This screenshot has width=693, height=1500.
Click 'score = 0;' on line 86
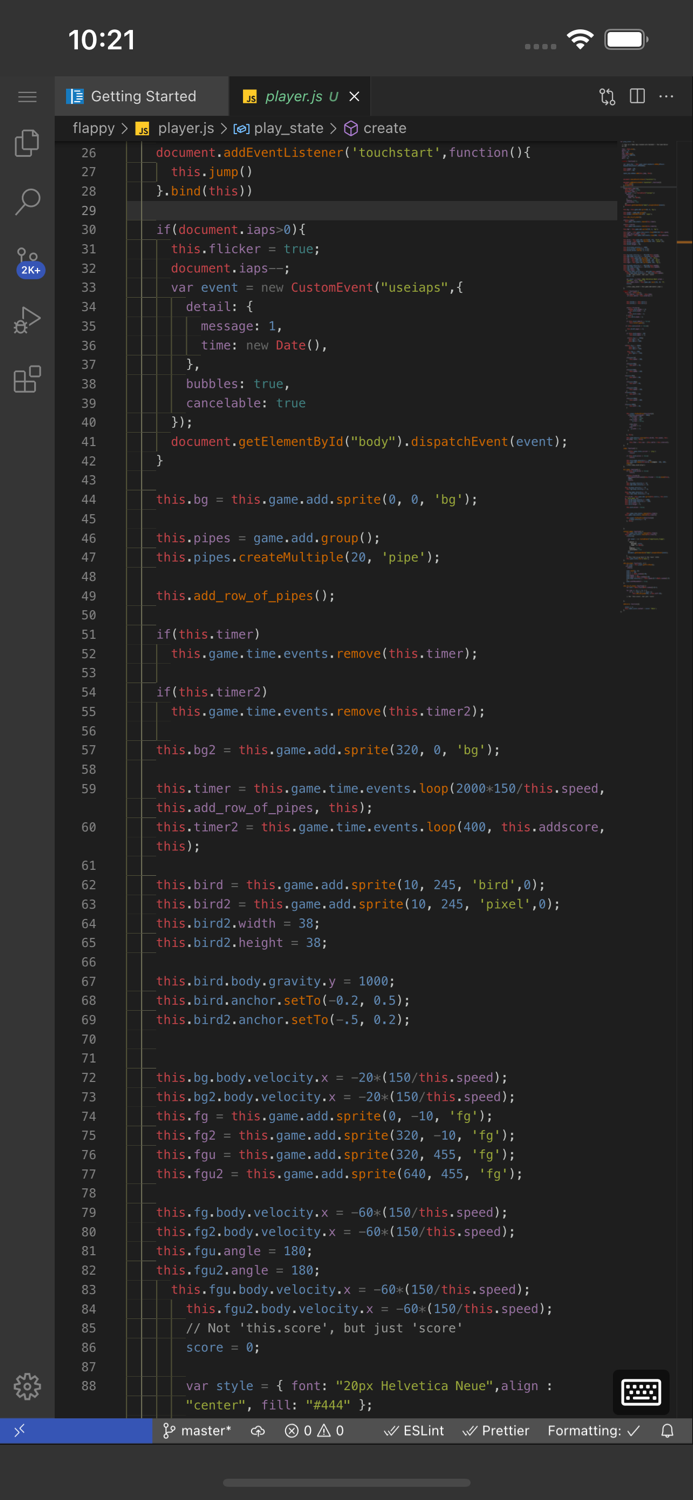tap(223, 1347)
